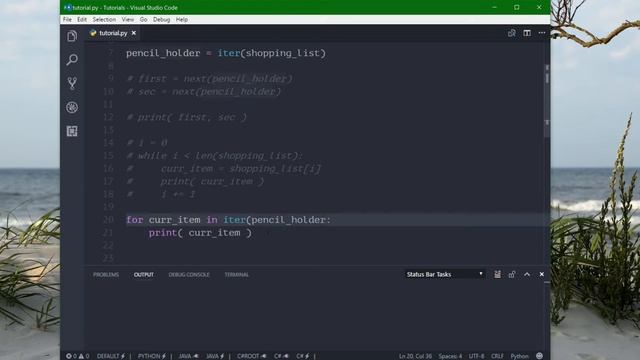The width and height of the screenshot is (640, 360).
Task: Run the DEFAULT status bar task
Action: pyautogui.click(x=111, y=356)
